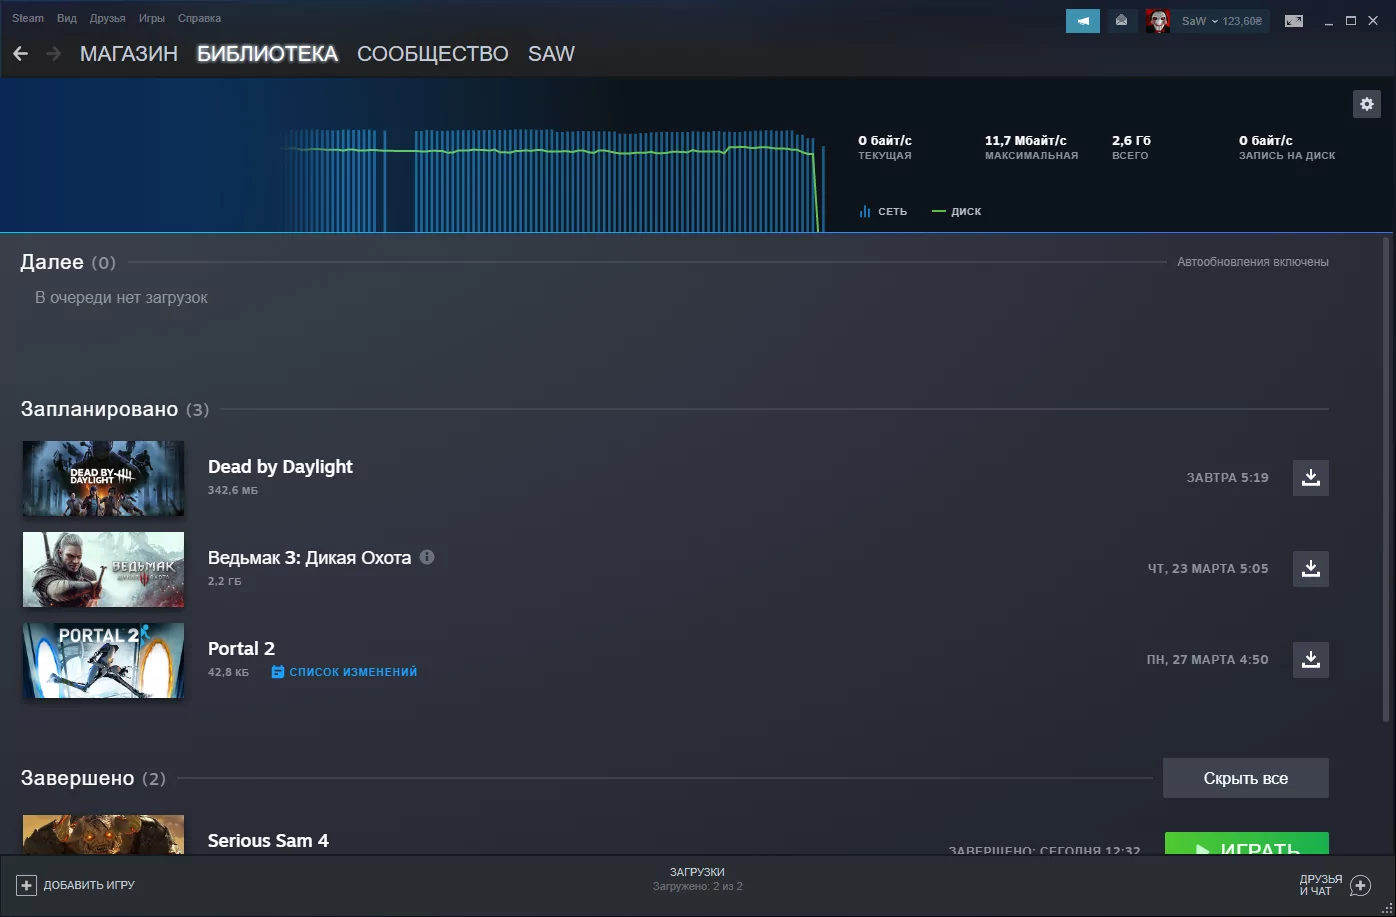Open the Друзья menu
Screen dimensions: 1396x917
pyautogui.click(x=108, y=18)
